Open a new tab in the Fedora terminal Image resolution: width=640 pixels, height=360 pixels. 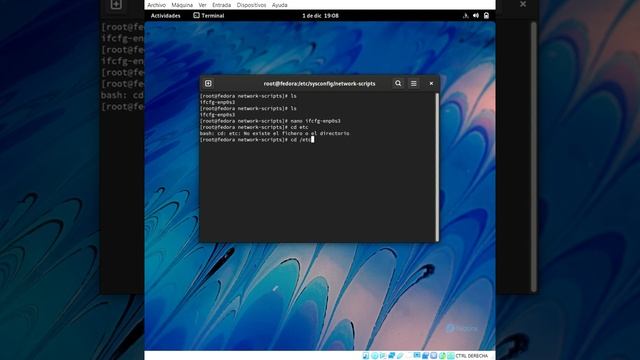(208, 83)
